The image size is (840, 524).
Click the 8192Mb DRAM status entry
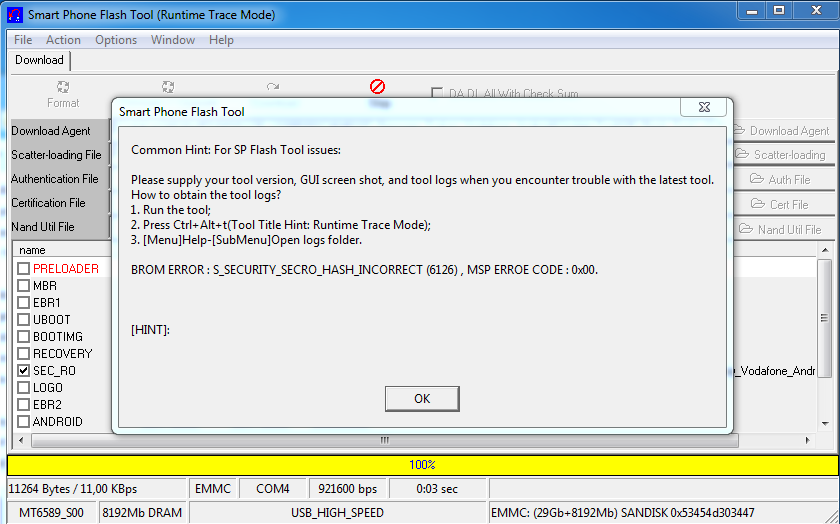point(142,513)
